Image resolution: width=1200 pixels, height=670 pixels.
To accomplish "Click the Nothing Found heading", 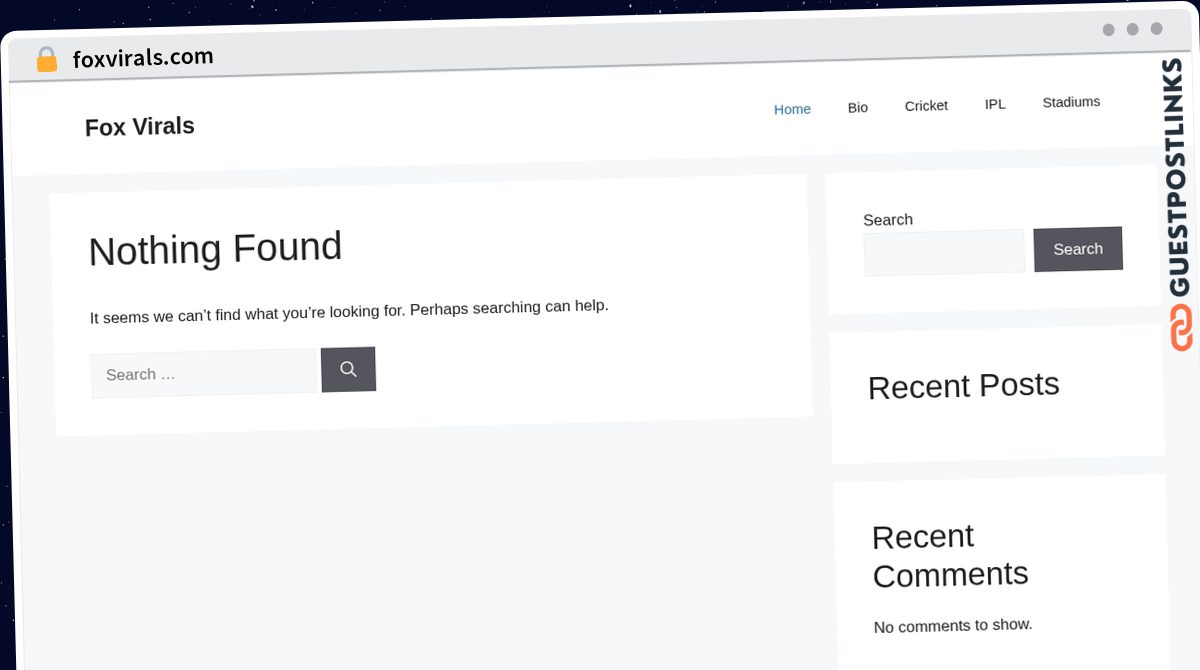I will pyautogui.click(x=215, y=249).
